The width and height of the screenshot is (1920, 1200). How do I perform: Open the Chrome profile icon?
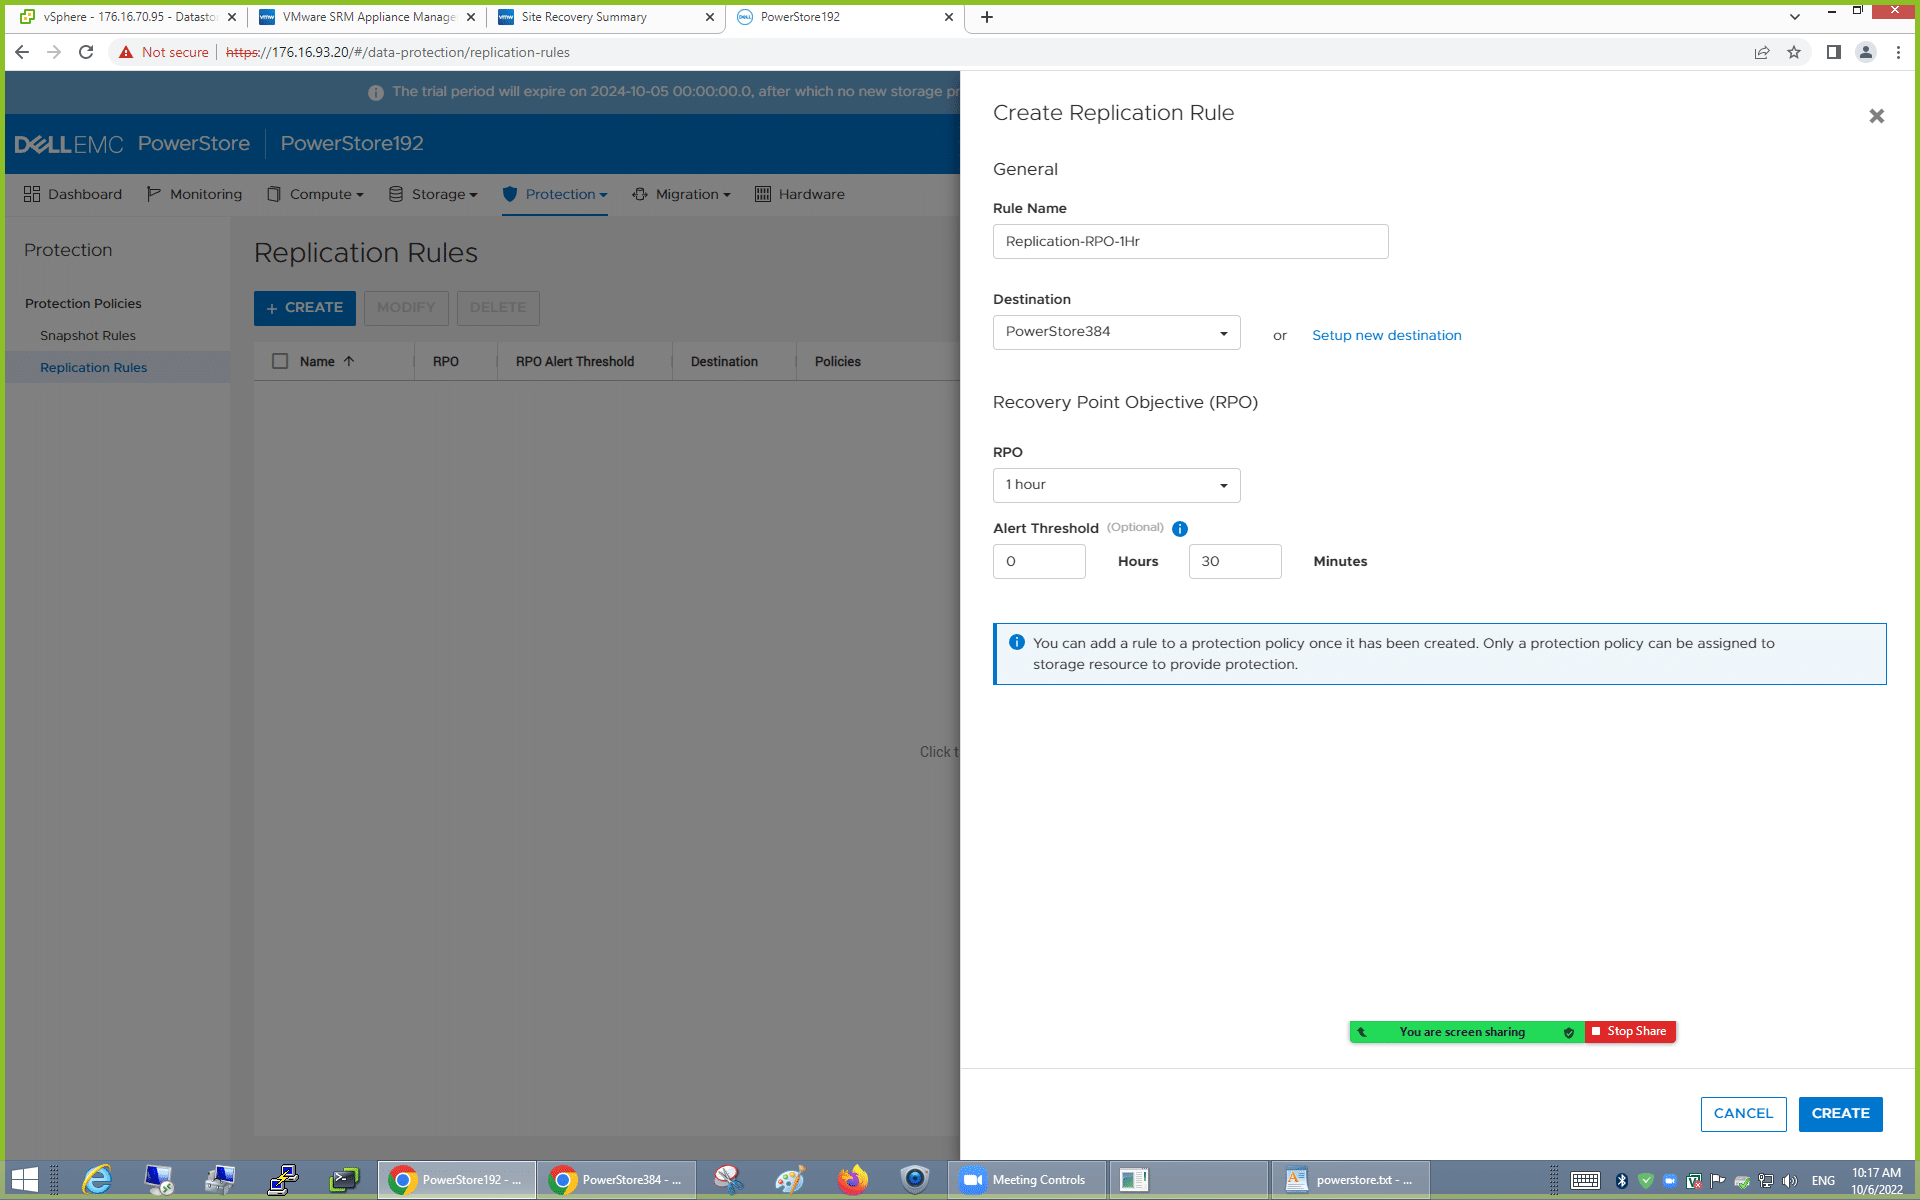click(x=1865, y=52)
